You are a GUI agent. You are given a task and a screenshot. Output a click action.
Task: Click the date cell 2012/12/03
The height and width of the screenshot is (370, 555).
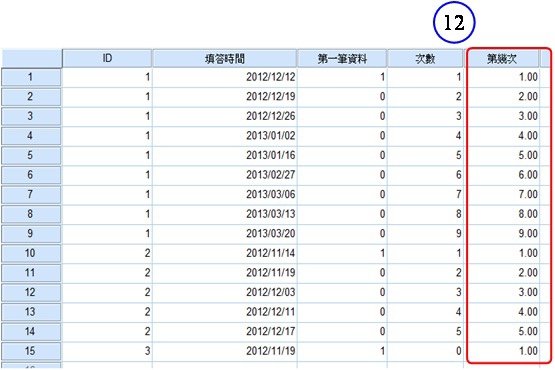click(x=224, y=292)
